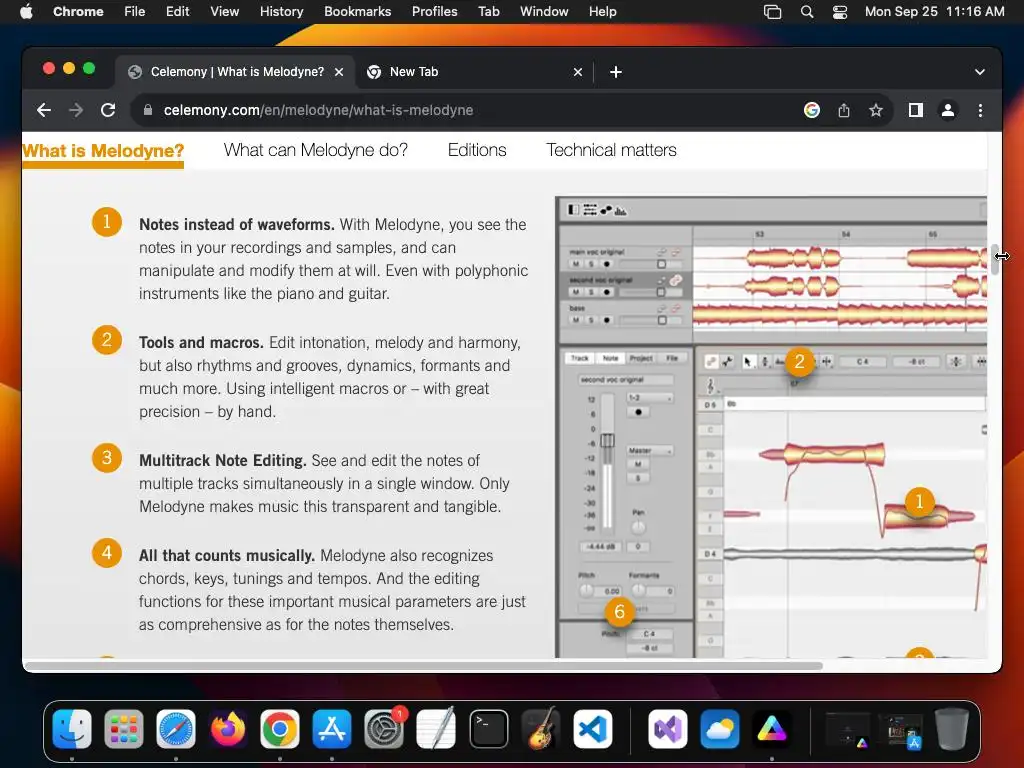Click the Stage Manager menu bar icon
This screenshot has height=768, width=1024.
(773, 12)
